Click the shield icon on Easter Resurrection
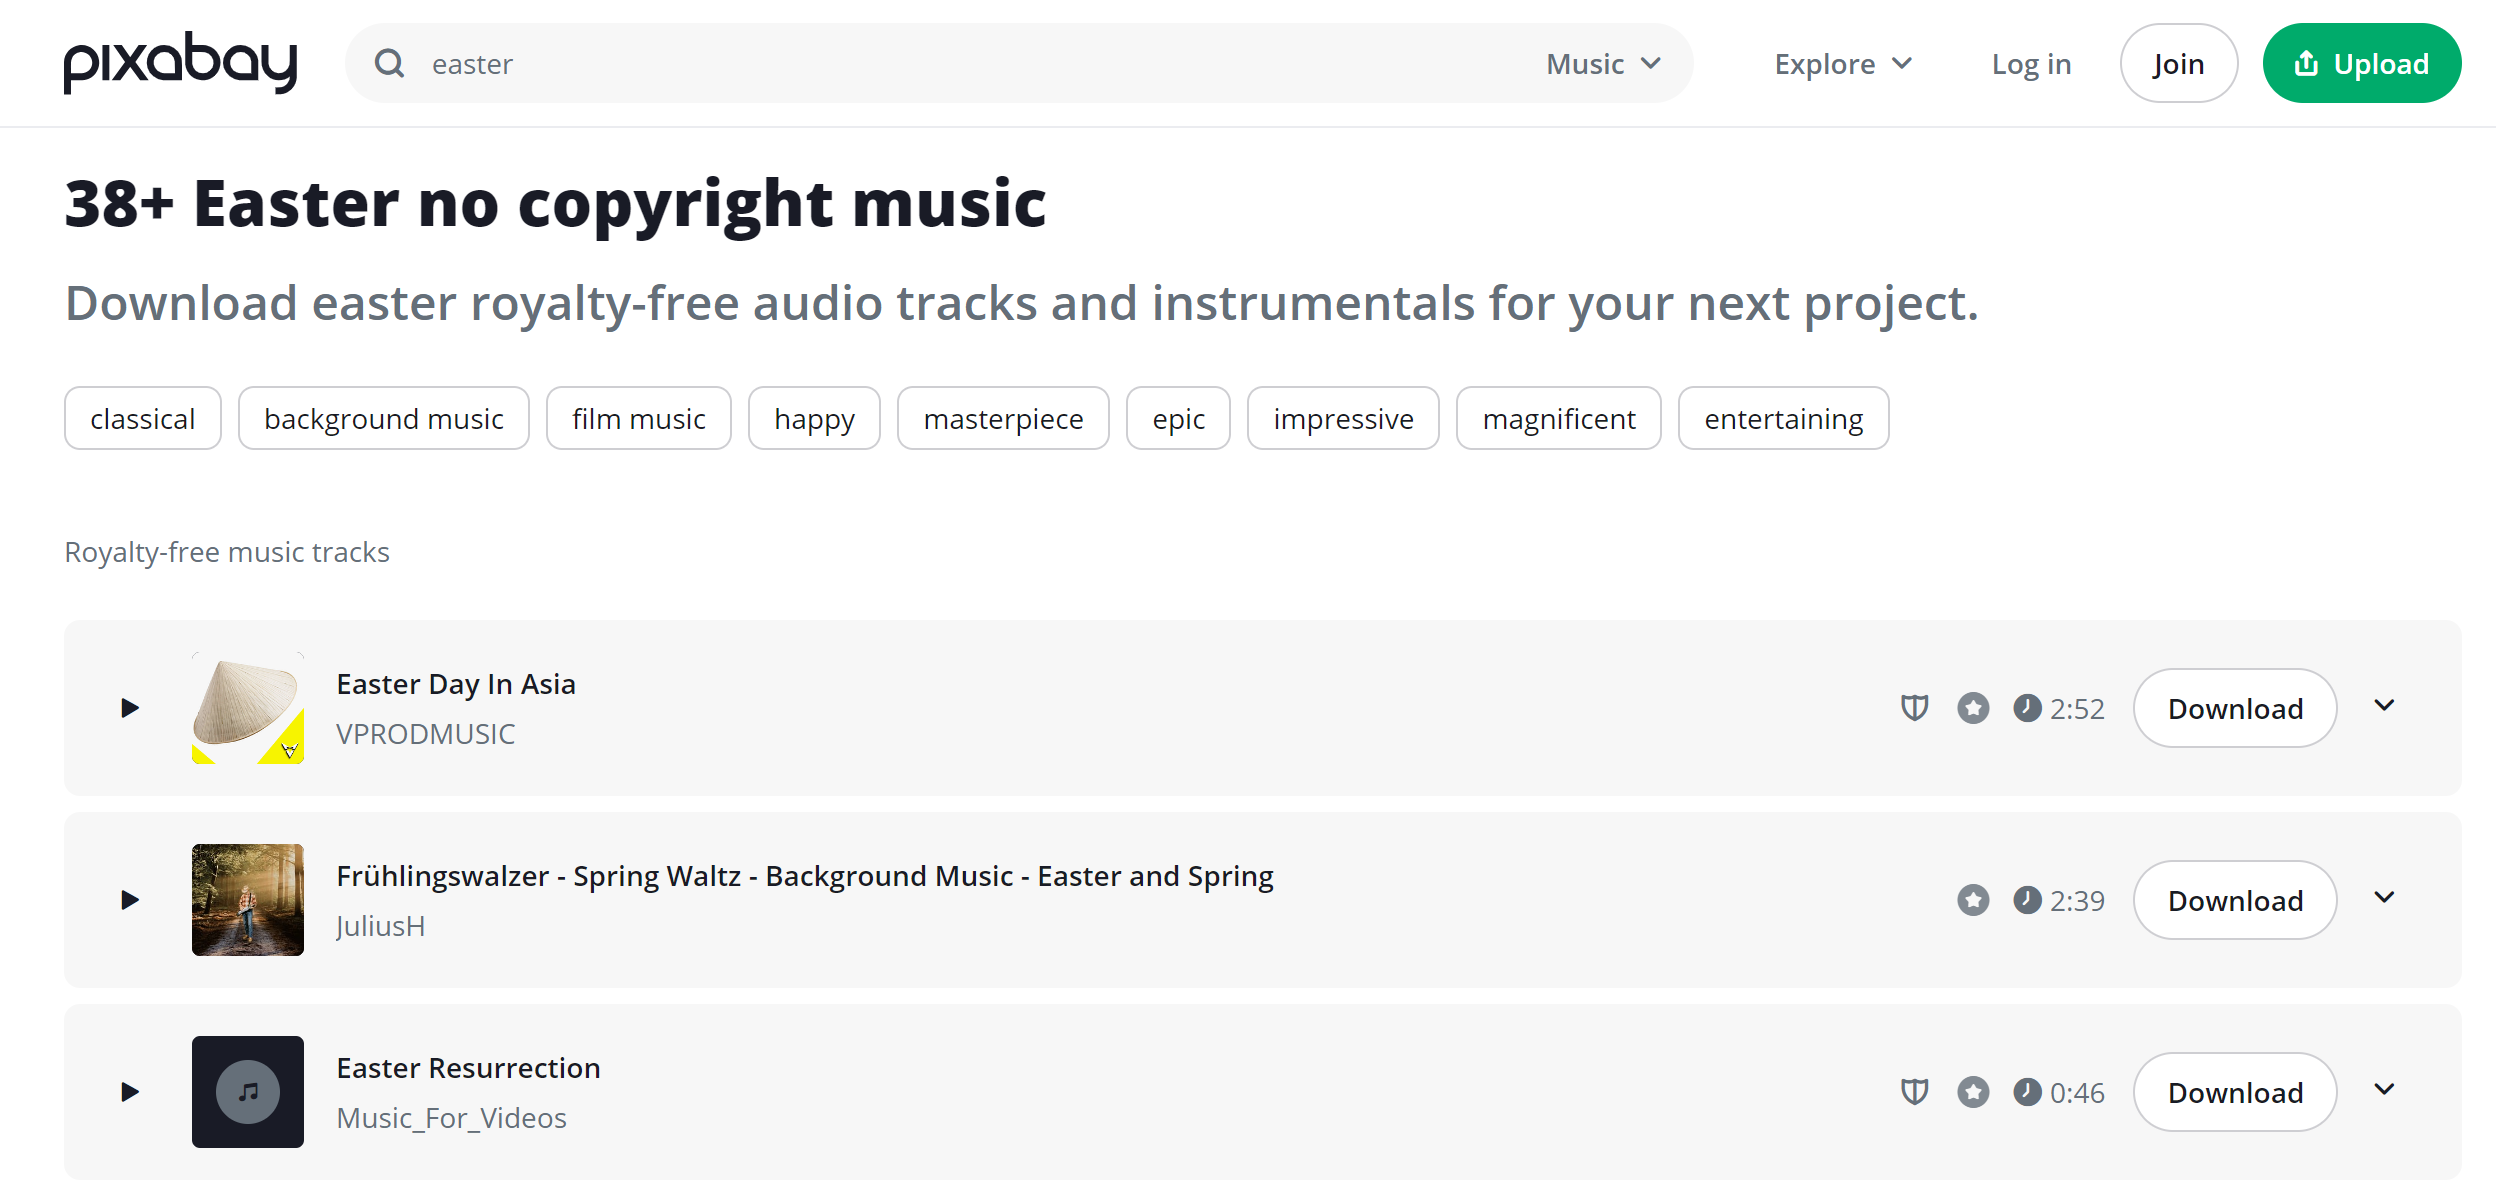This screenshot has height=1186, width=2496. 1914,1092
